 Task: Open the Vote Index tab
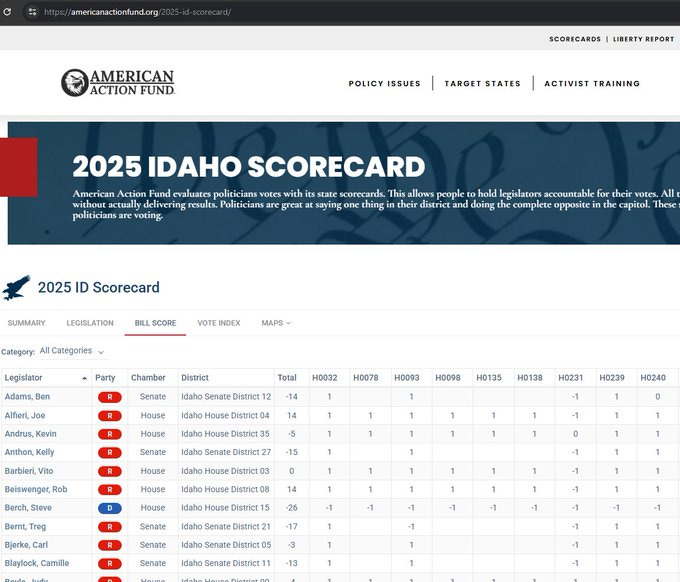[219, 323]
